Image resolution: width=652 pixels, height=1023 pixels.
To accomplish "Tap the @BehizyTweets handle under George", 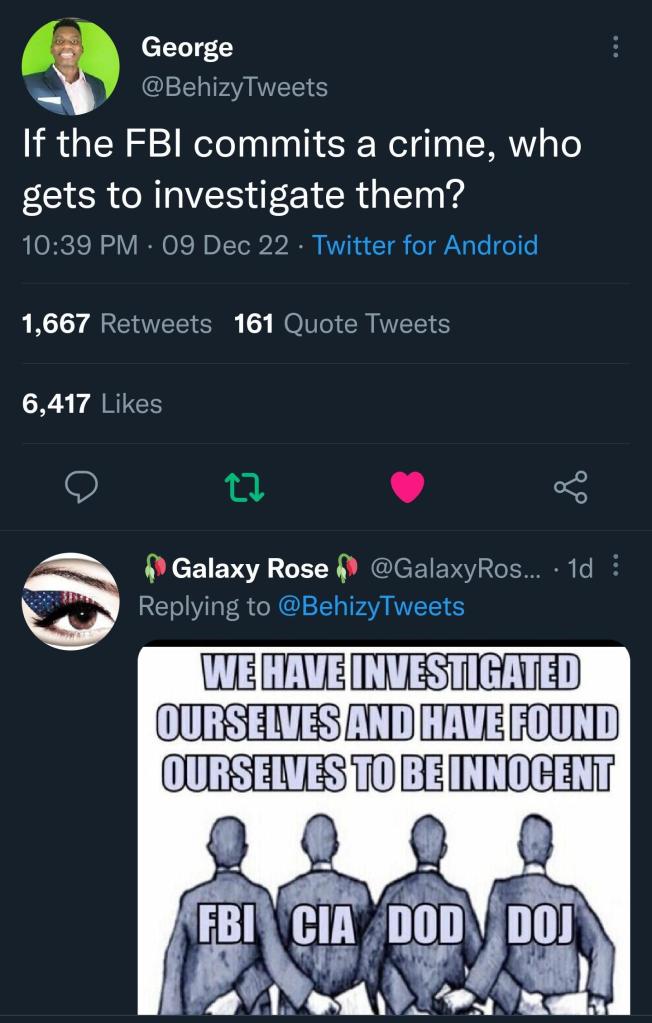I will tap(235, 87).
